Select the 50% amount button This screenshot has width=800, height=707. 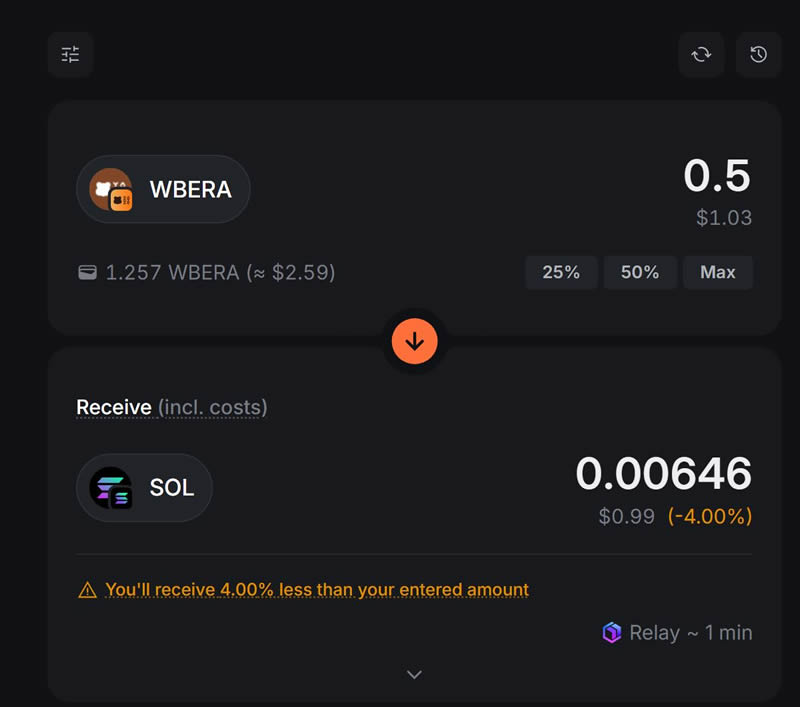point(639,272)
